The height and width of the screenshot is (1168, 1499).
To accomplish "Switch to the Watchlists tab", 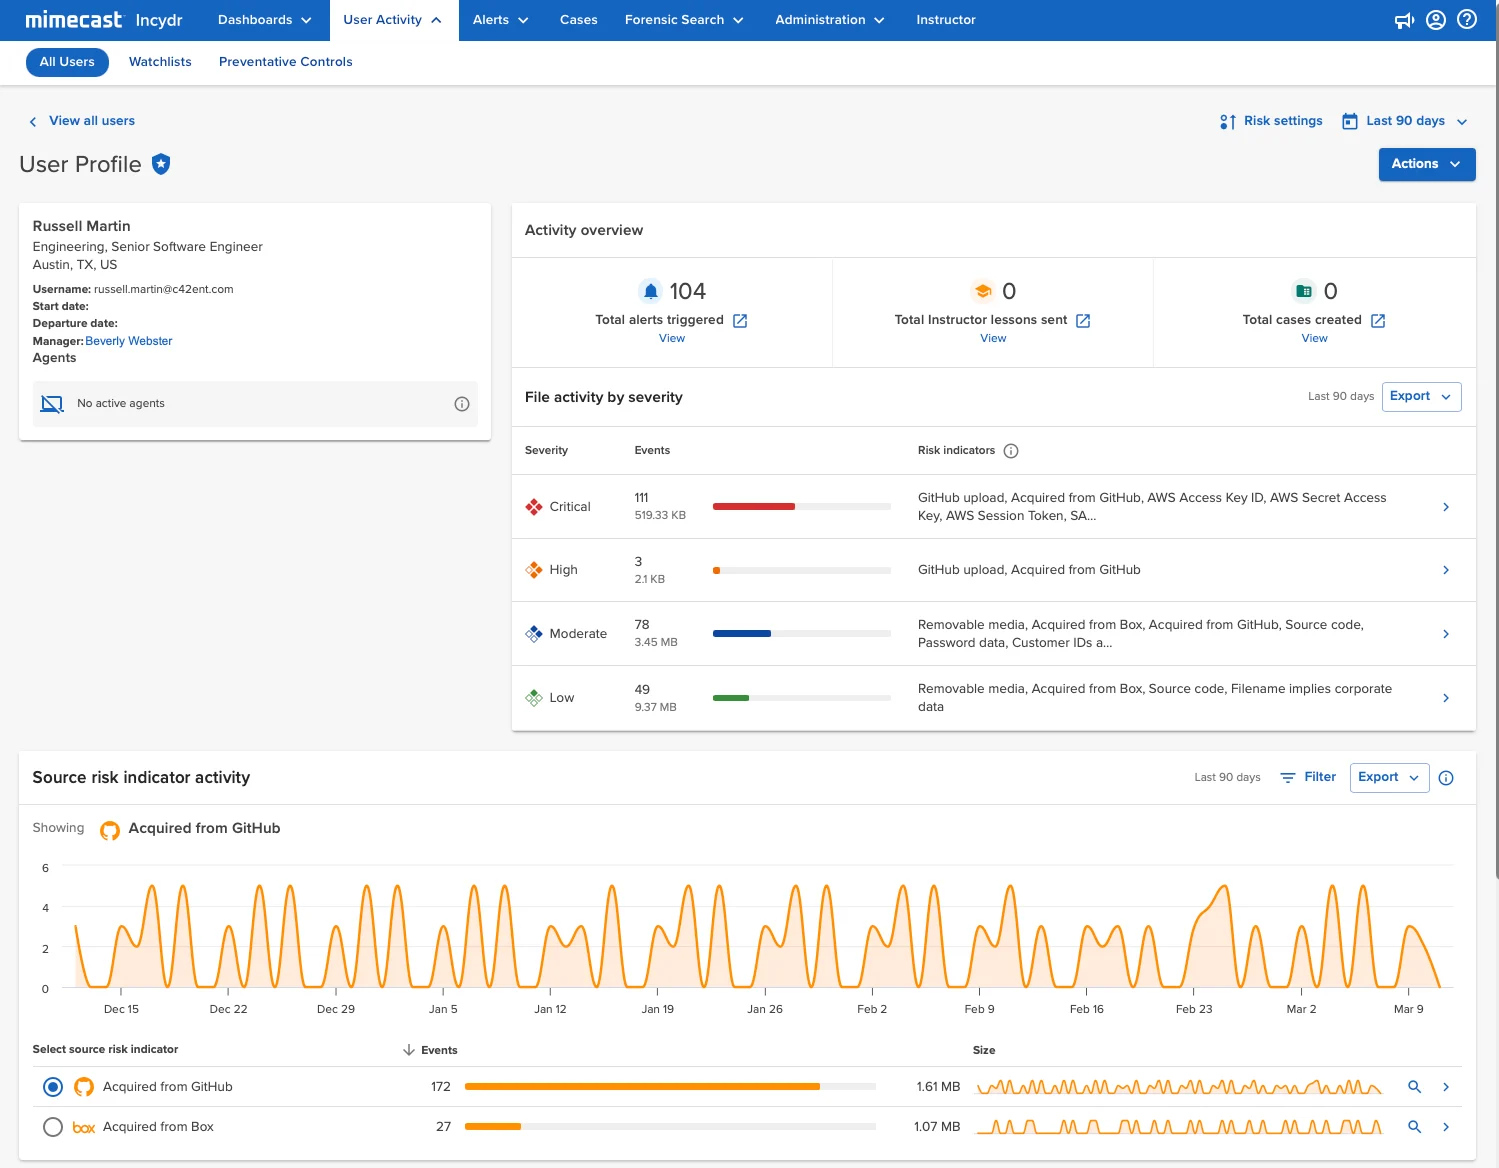I will click(160, 62).
